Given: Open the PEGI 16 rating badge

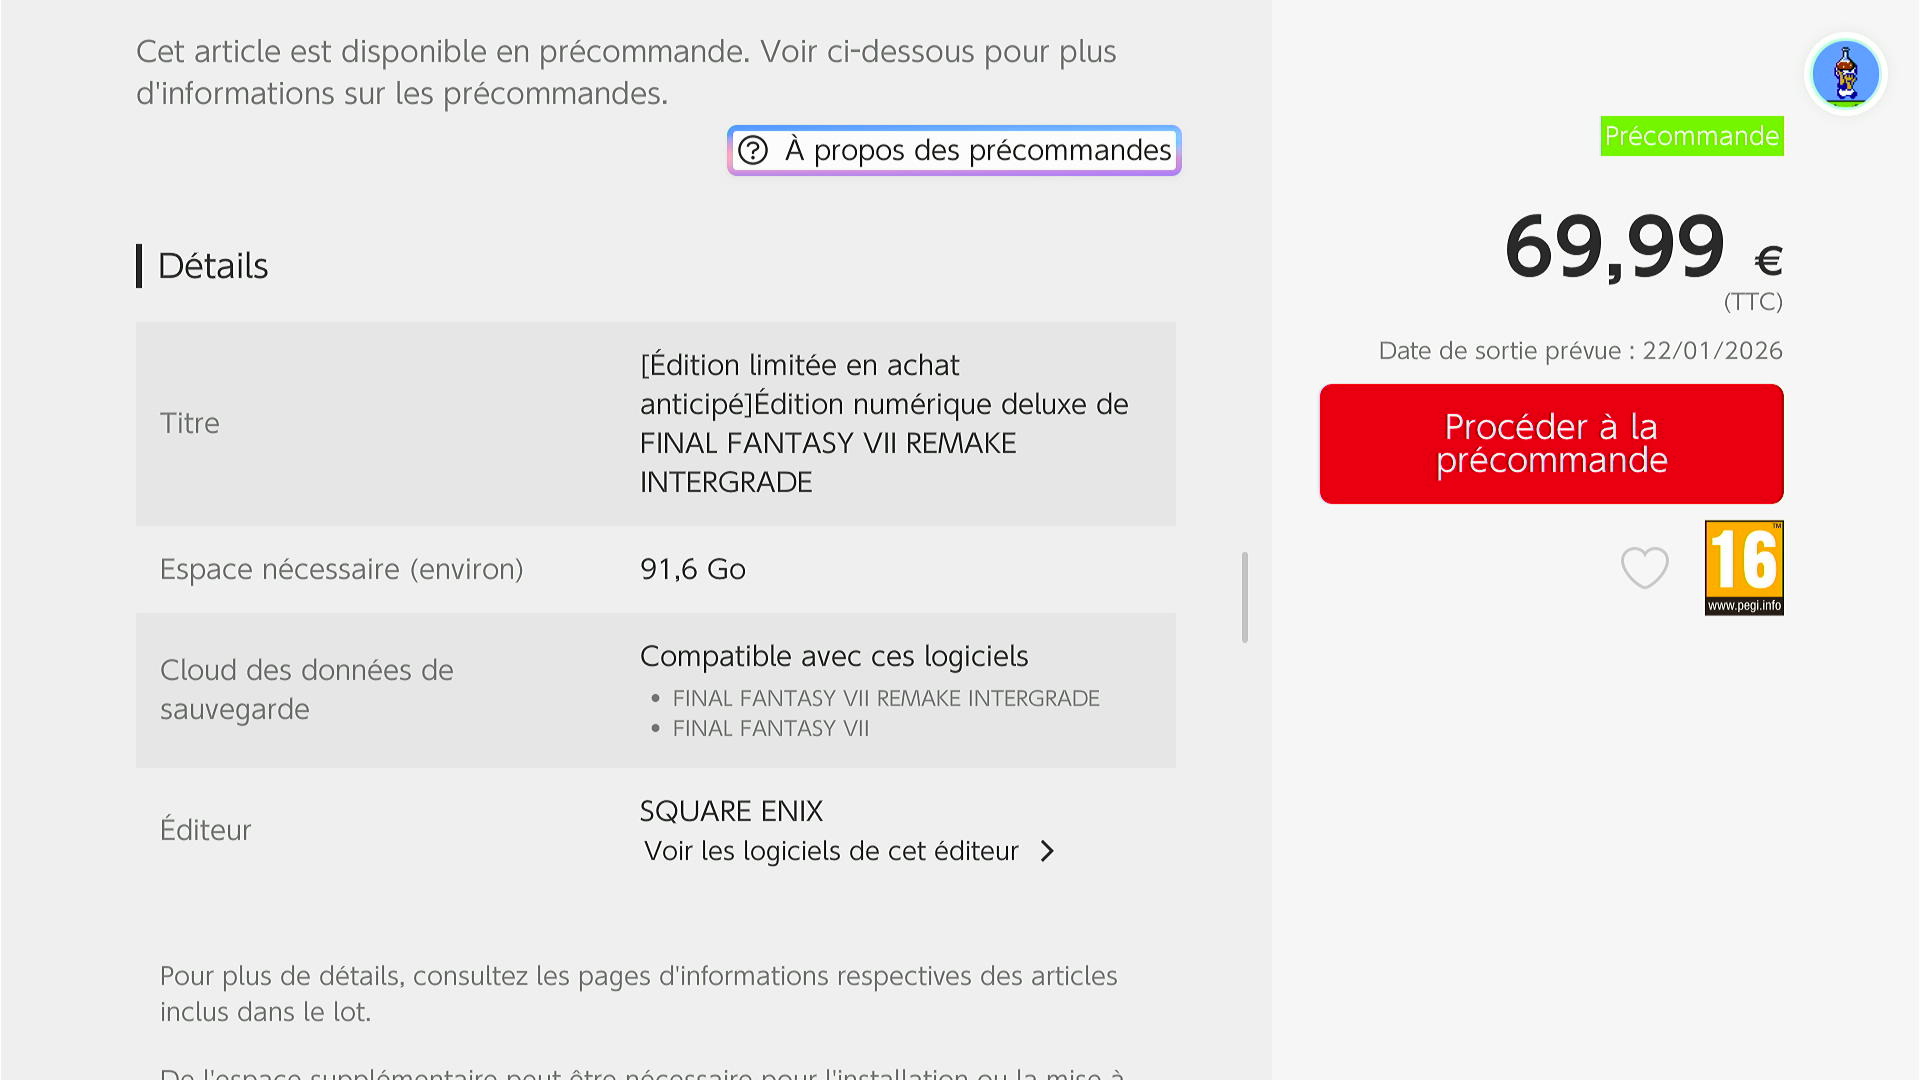Looking at the screenshot, I should pyautogui.click(x=1743, y=567).
